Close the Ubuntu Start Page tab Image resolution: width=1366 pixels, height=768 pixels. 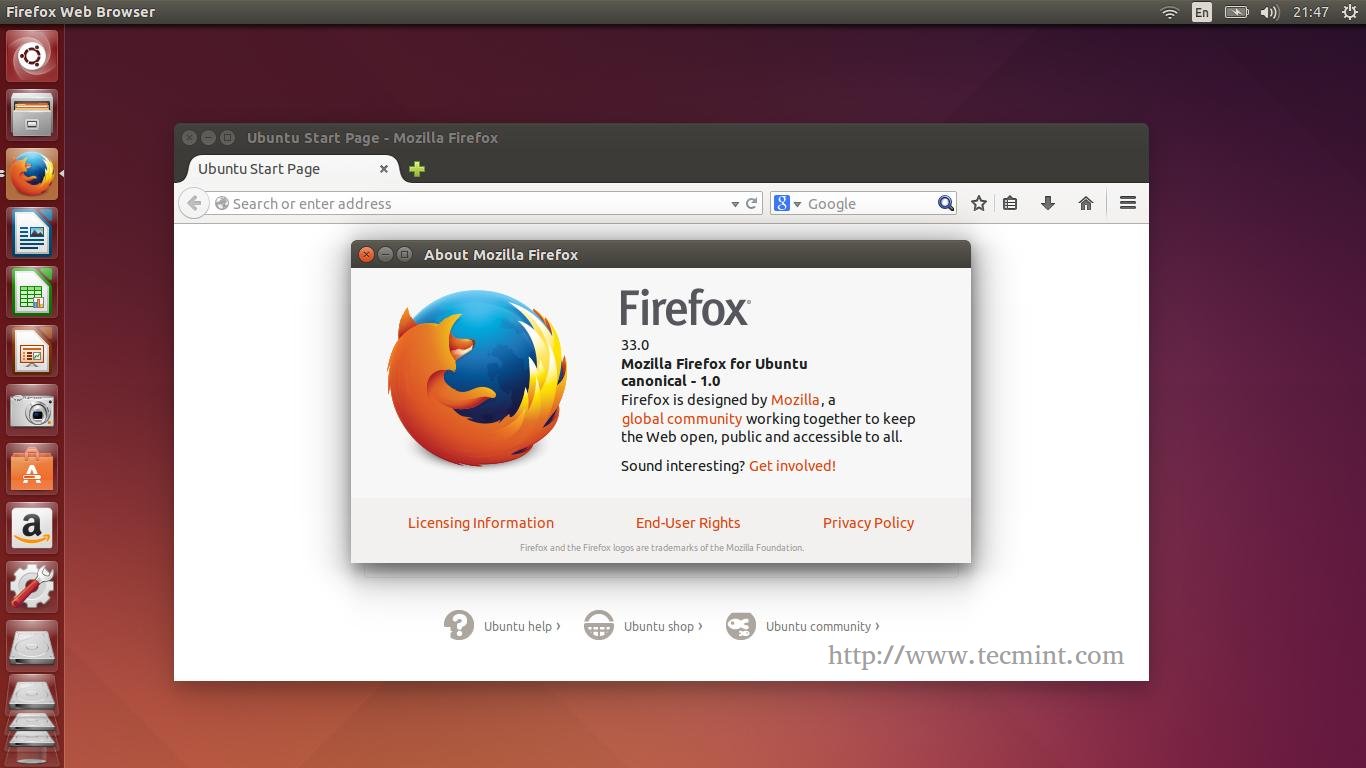(383, 169)
